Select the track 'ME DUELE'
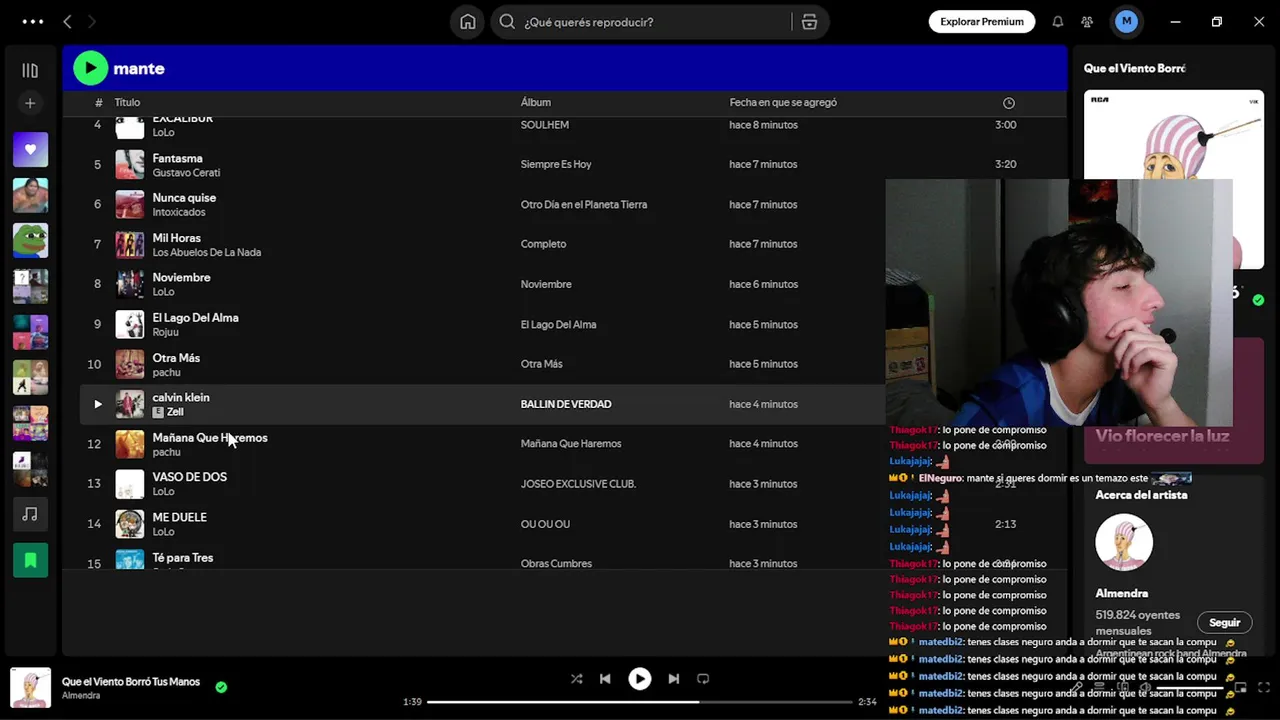The height and width of the screenshot is (720, 1280). pyautogui.click(x=179, y=517)
